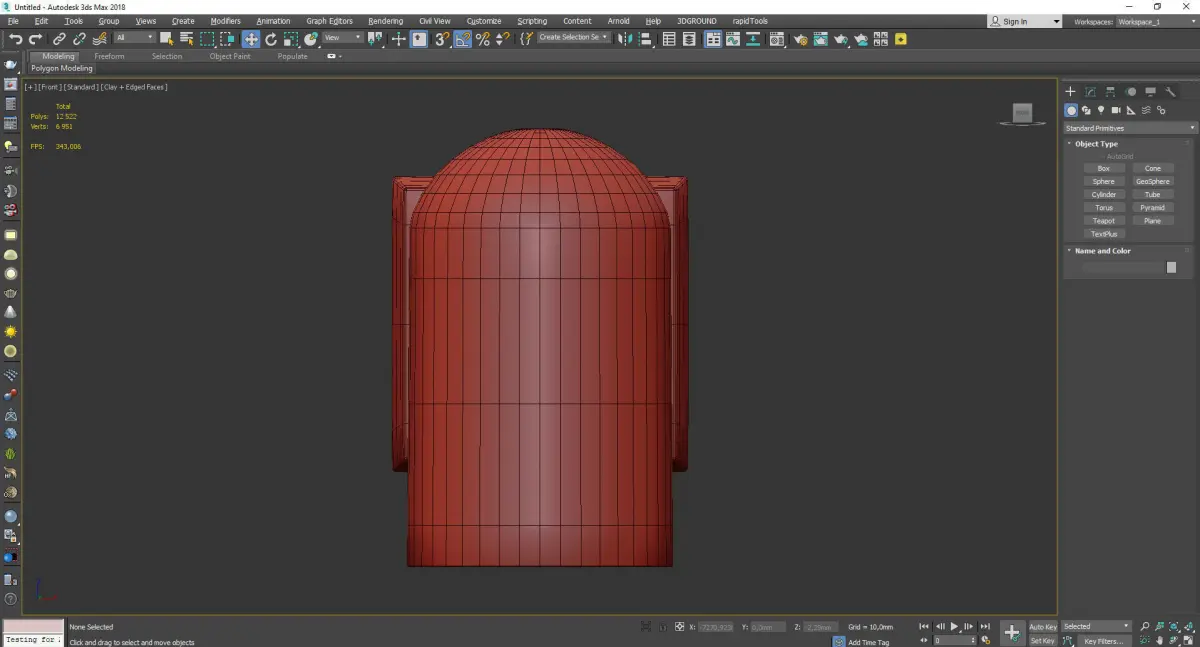The image size is (1200, 647).
Task: Click the object color swatch
Action: point(1171,268)
